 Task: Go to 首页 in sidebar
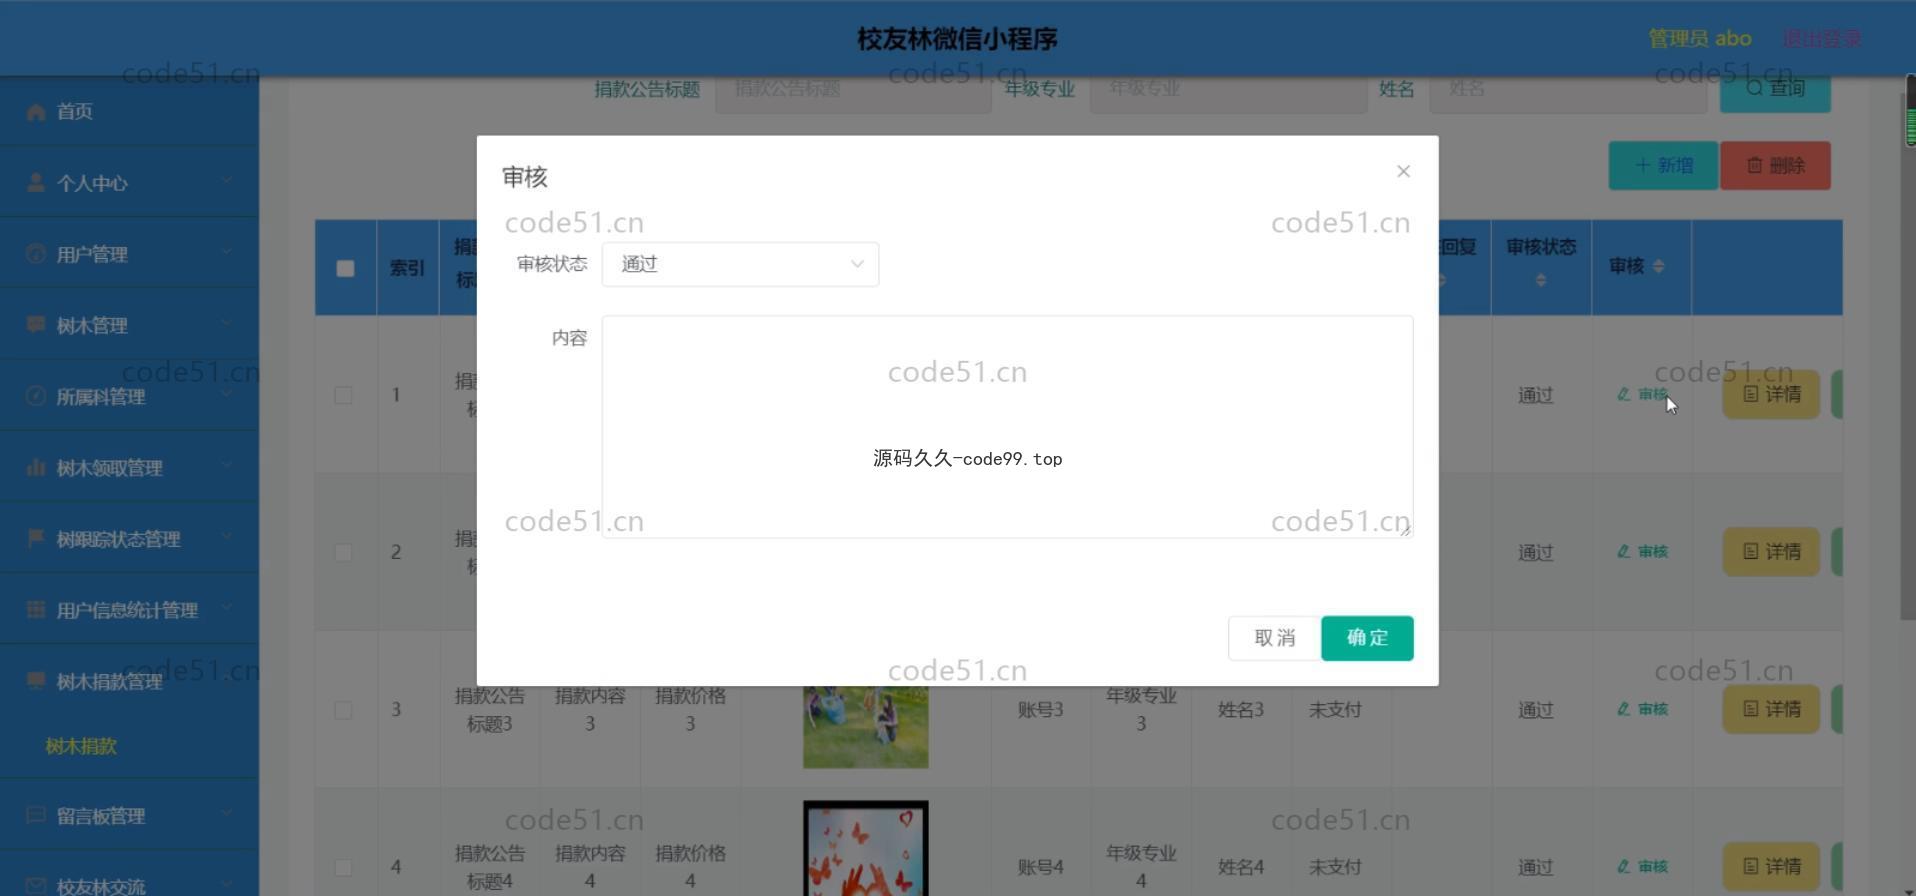129,111
